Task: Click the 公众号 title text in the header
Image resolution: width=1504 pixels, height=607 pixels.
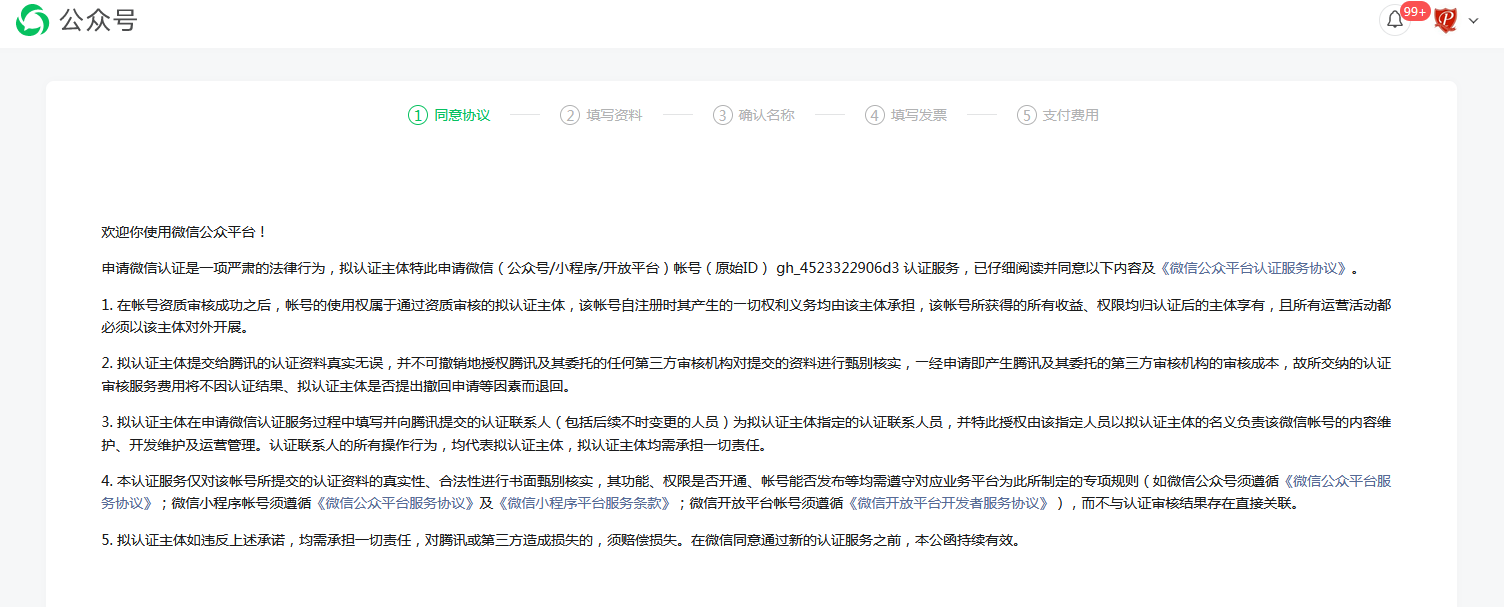Action: coord(98,20)
